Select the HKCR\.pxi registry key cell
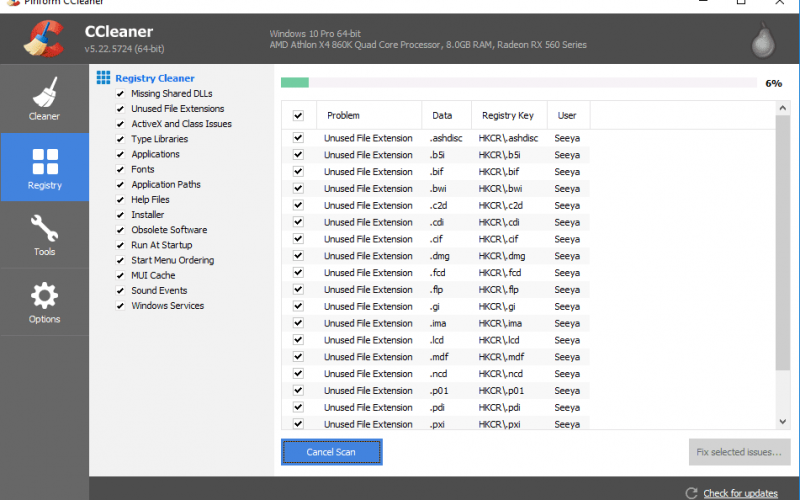 tap(499, 424)
